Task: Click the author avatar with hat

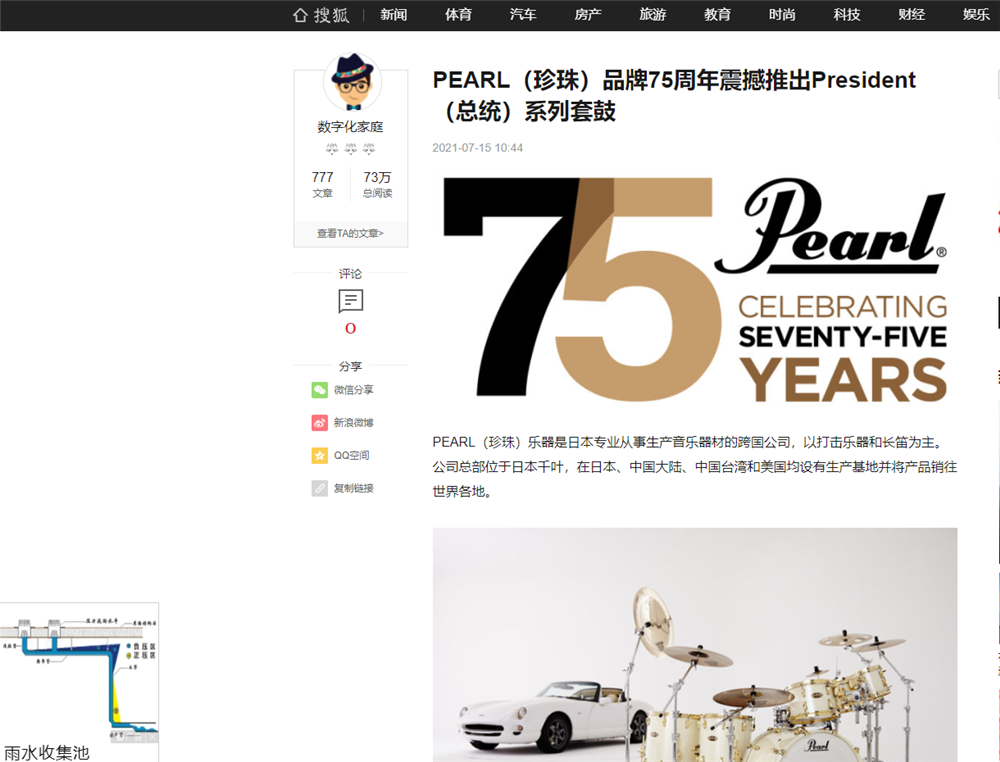Action: [352, 83]
